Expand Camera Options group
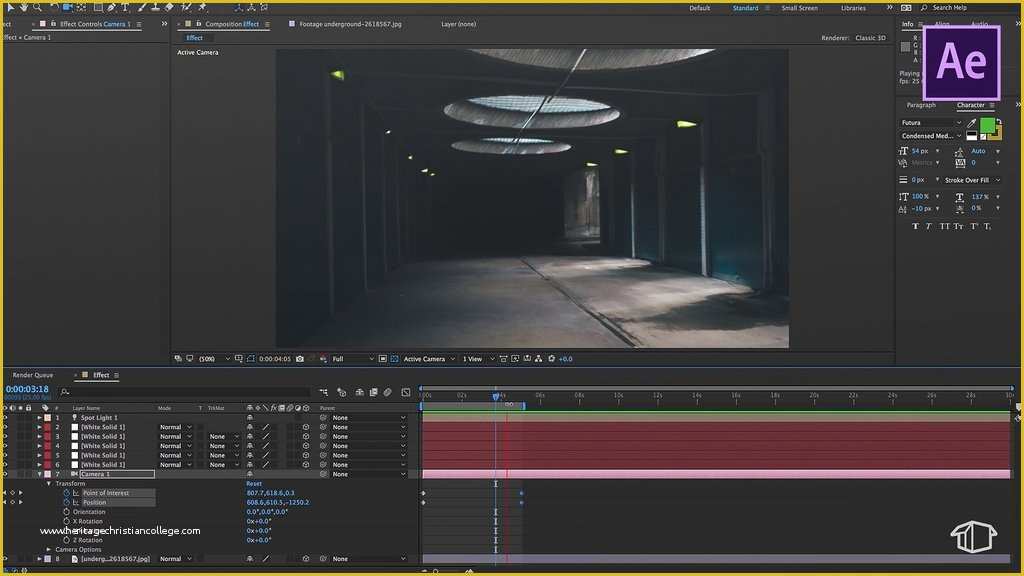Image resolution: width=1024 pixels, height=576 pixels. point(49,550)
